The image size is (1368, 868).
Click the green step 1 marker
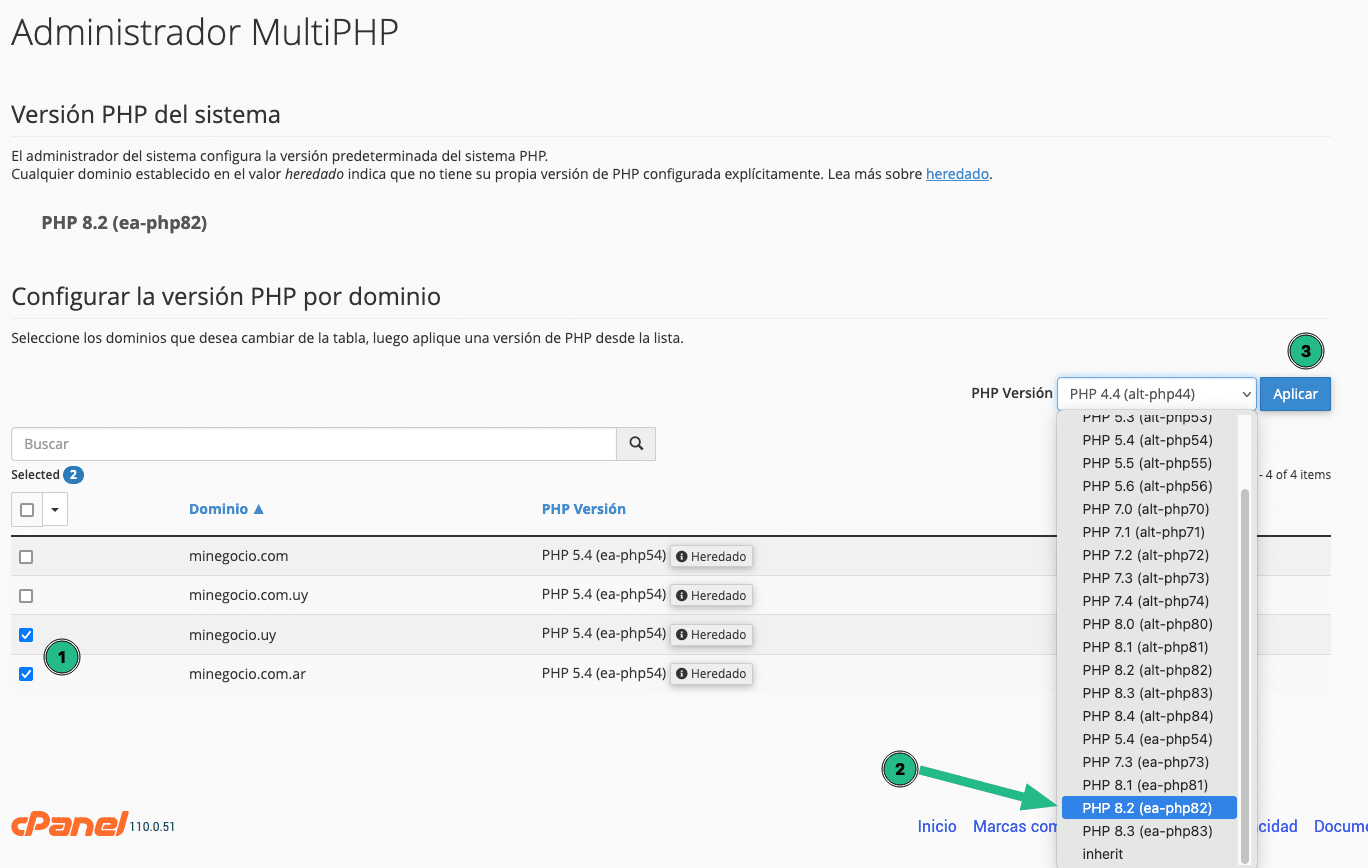click(x=62, y=657)
